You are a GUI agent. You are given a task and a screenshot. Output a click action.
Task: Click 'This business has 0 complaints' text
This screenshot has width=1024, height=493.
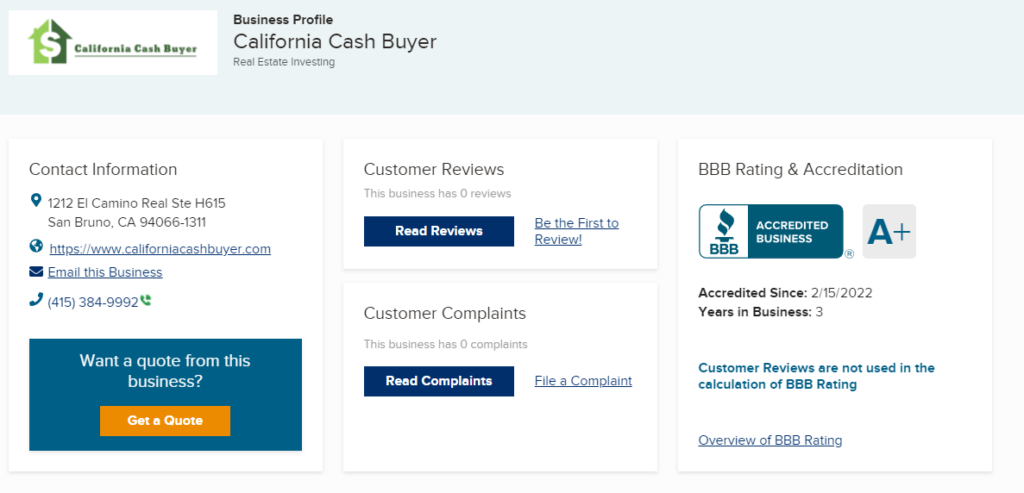[x=445, y=344]
